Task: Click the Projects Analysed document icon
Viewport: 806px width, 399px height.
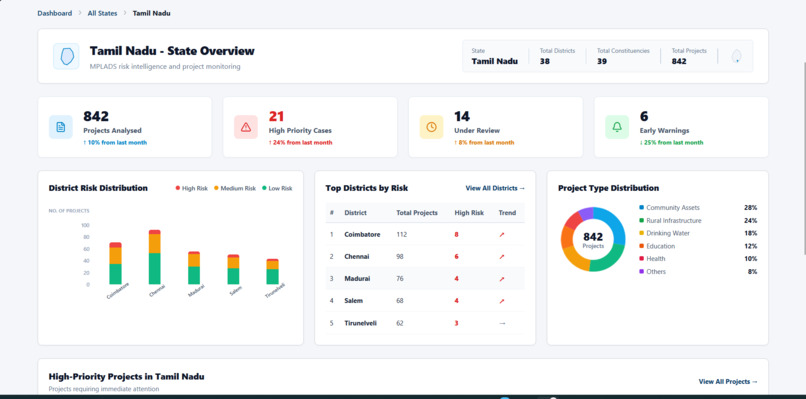Action: [x=61, y=127]
